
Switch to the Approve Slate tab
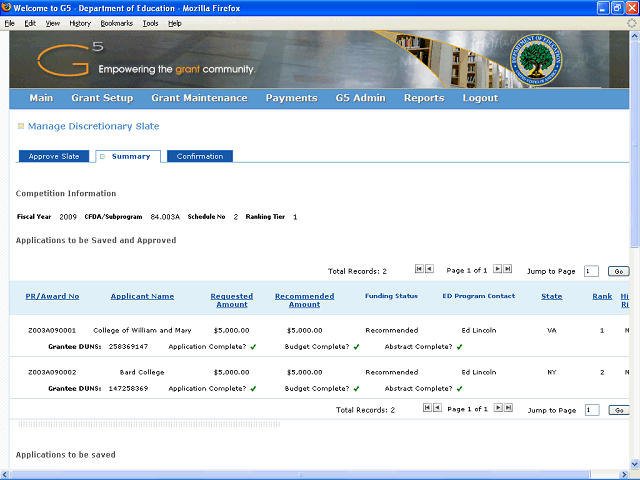coord(54,156)
